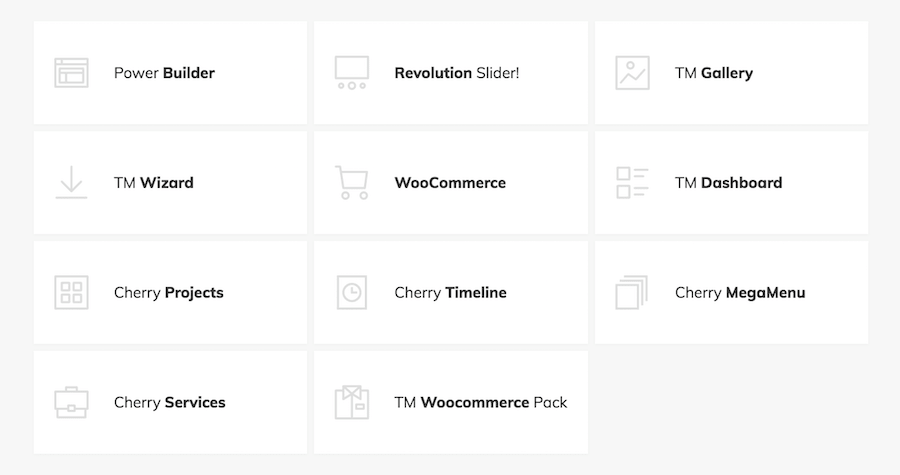Open the Power Builder link
The width and height of the screenshot is (900, 475).
(x=164, y=73)
